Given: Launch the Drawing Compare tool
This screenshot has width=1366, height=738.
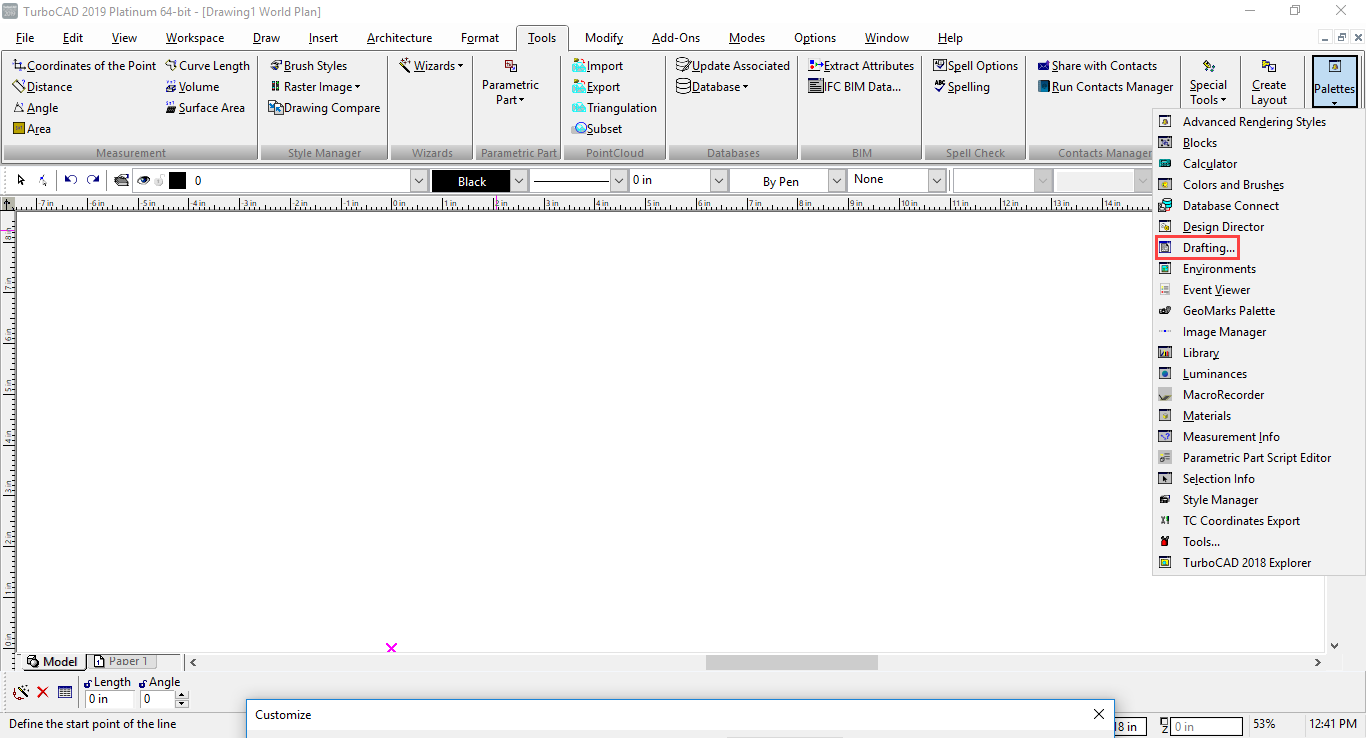Looking at the screenshot, I should pos(324,108).
